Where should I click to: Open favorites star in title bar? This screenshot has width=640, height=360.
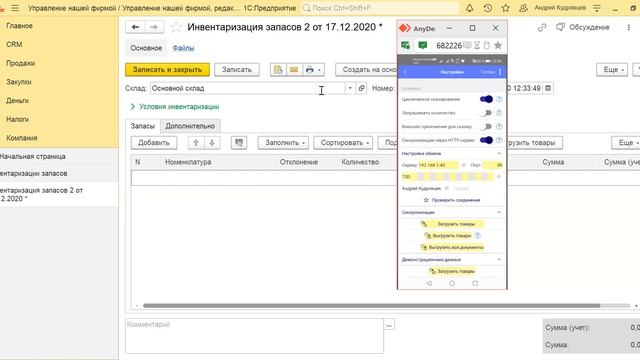point(505,8)
